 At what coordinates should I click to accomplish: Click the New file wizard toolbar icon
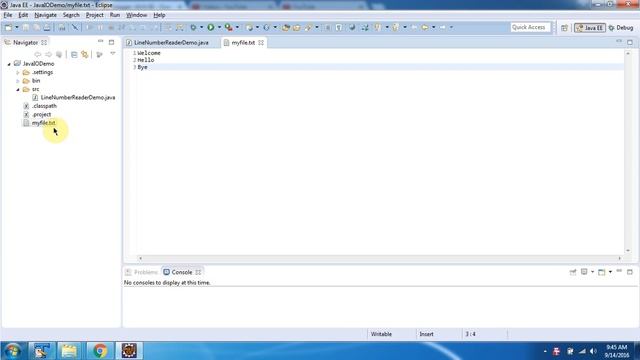[x=8, y=27]
